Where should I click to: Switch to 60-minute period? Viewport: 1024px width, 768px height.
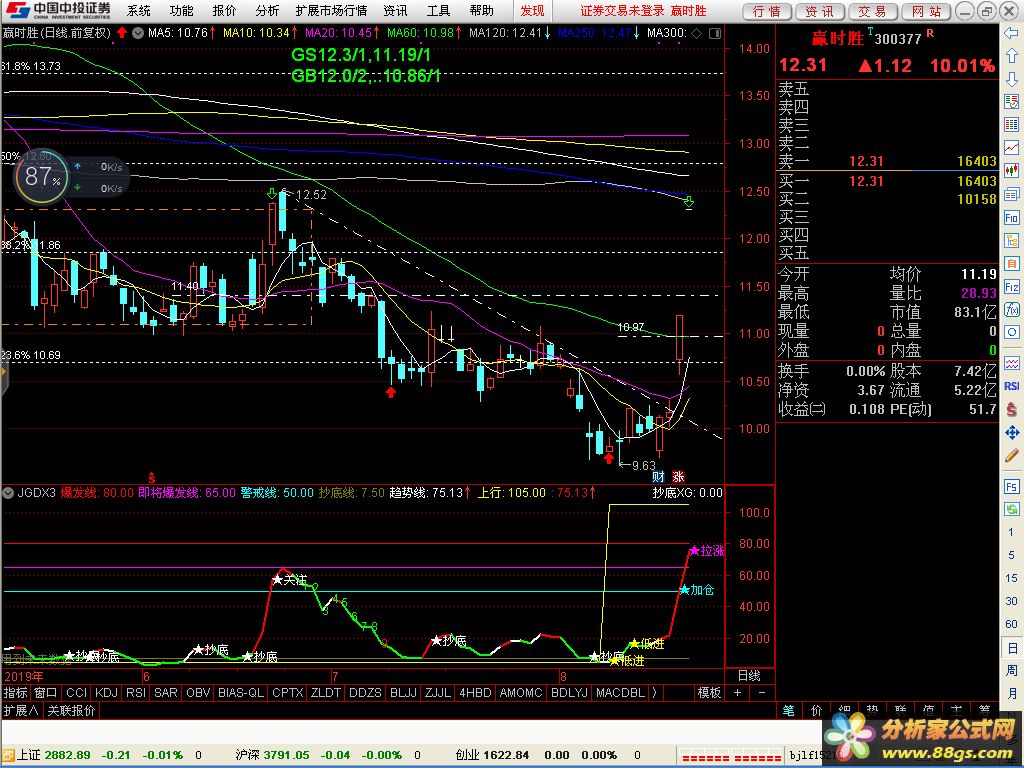[x=1011, y=624]
